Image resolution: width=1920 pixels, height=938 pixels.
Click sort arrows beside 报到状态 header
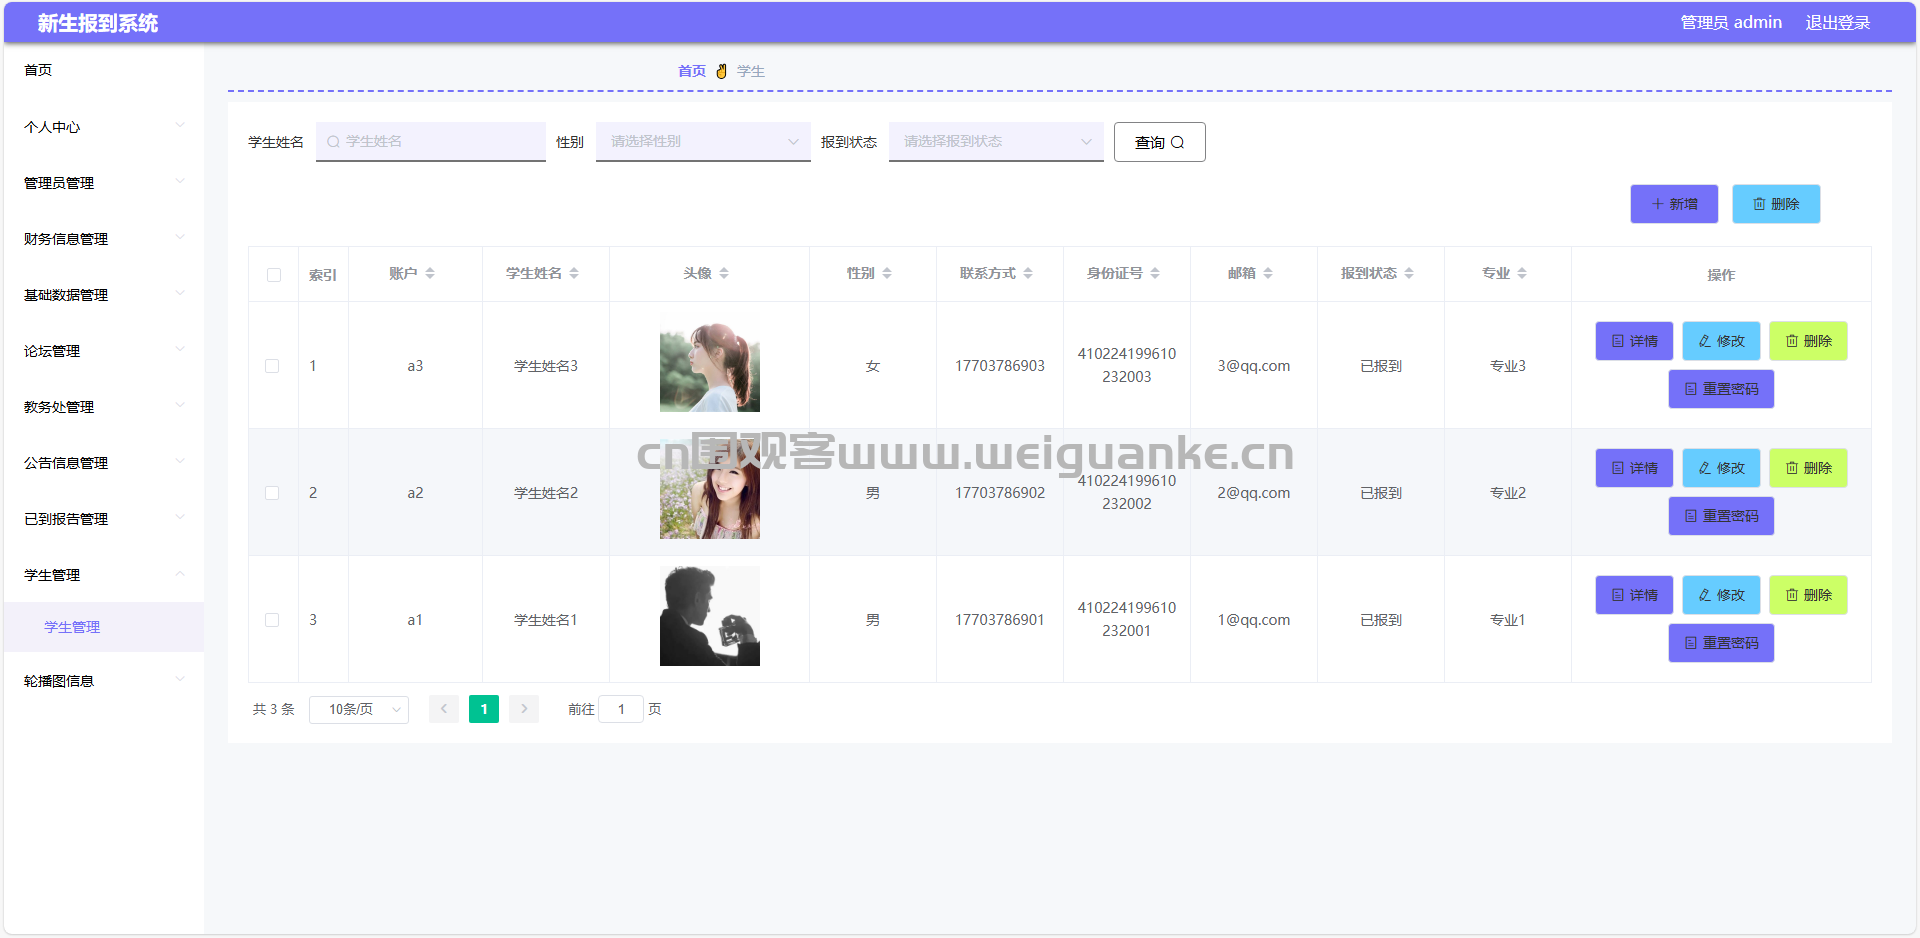coord(1409,273)
